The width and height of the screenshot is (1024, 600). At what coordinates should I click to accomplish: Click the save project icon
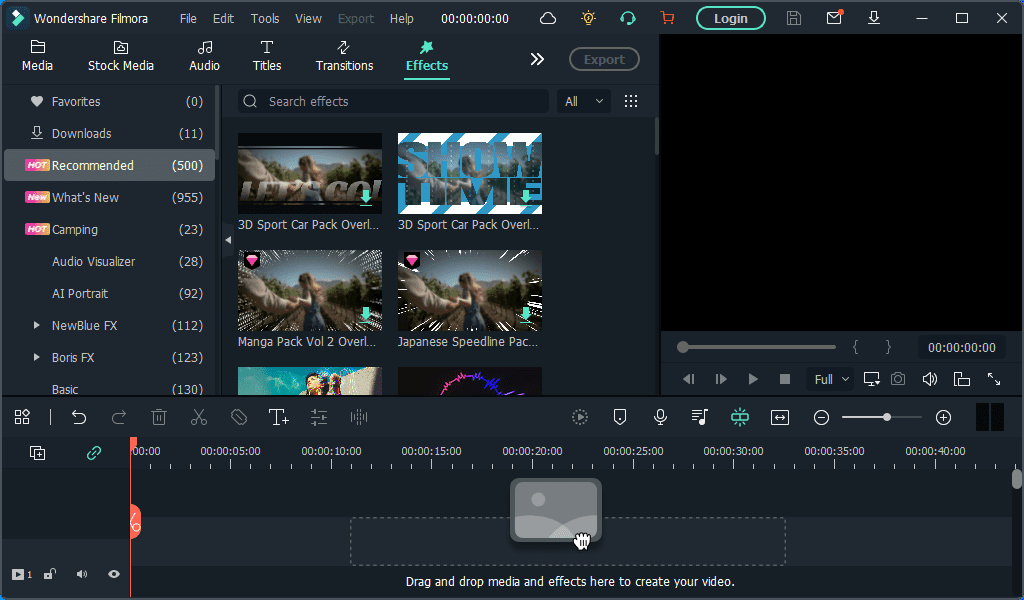pyautogui.click(x=793, y=18)
